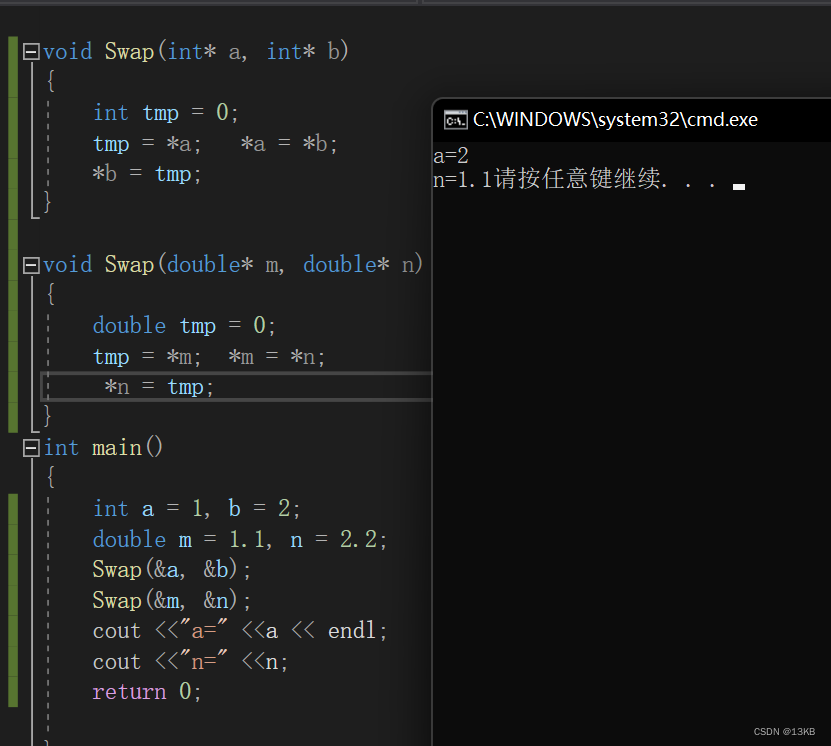Viewport: 831px width, 746px height.
Task: Click the line 'int tmp = 0;'
Action: click(x=166, y=113)
